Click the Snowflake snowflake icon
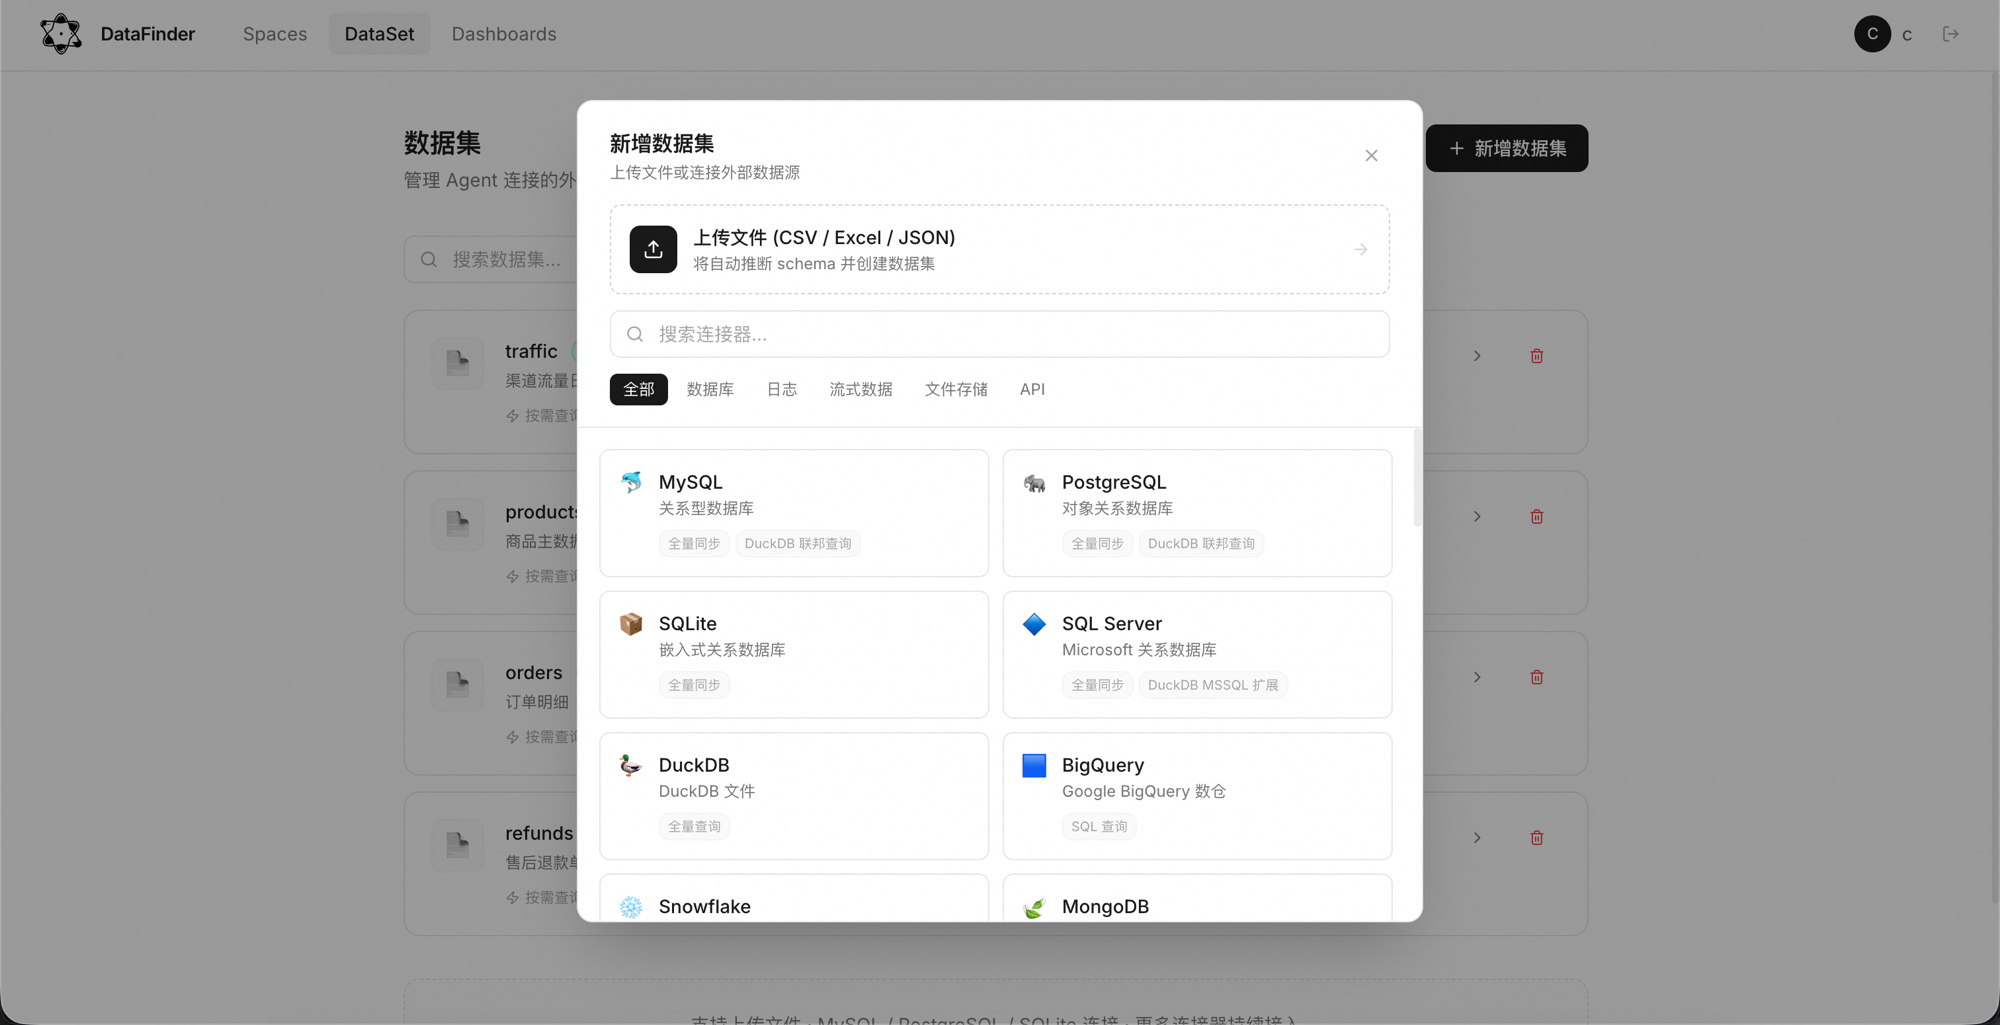Screen dimensions: 2000x1025 631,907
